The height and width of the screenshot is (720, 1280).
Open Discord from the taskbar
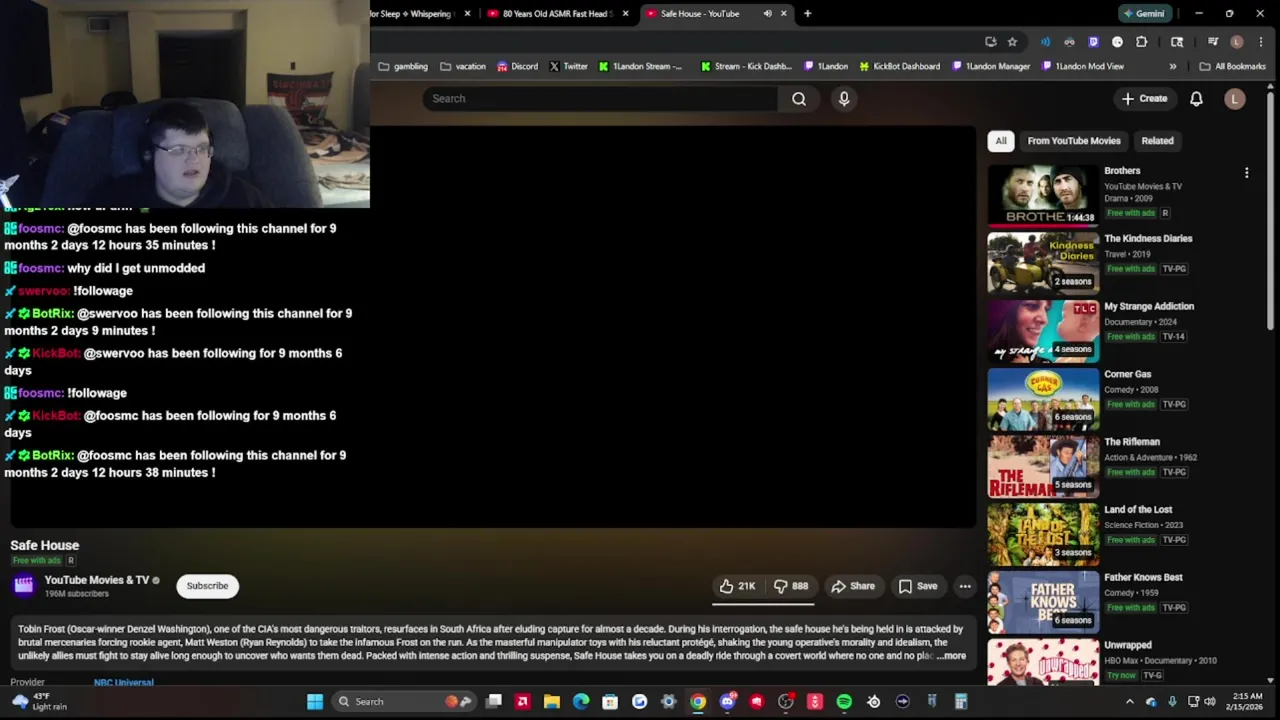pyautogui.click(x=728, y=701)
